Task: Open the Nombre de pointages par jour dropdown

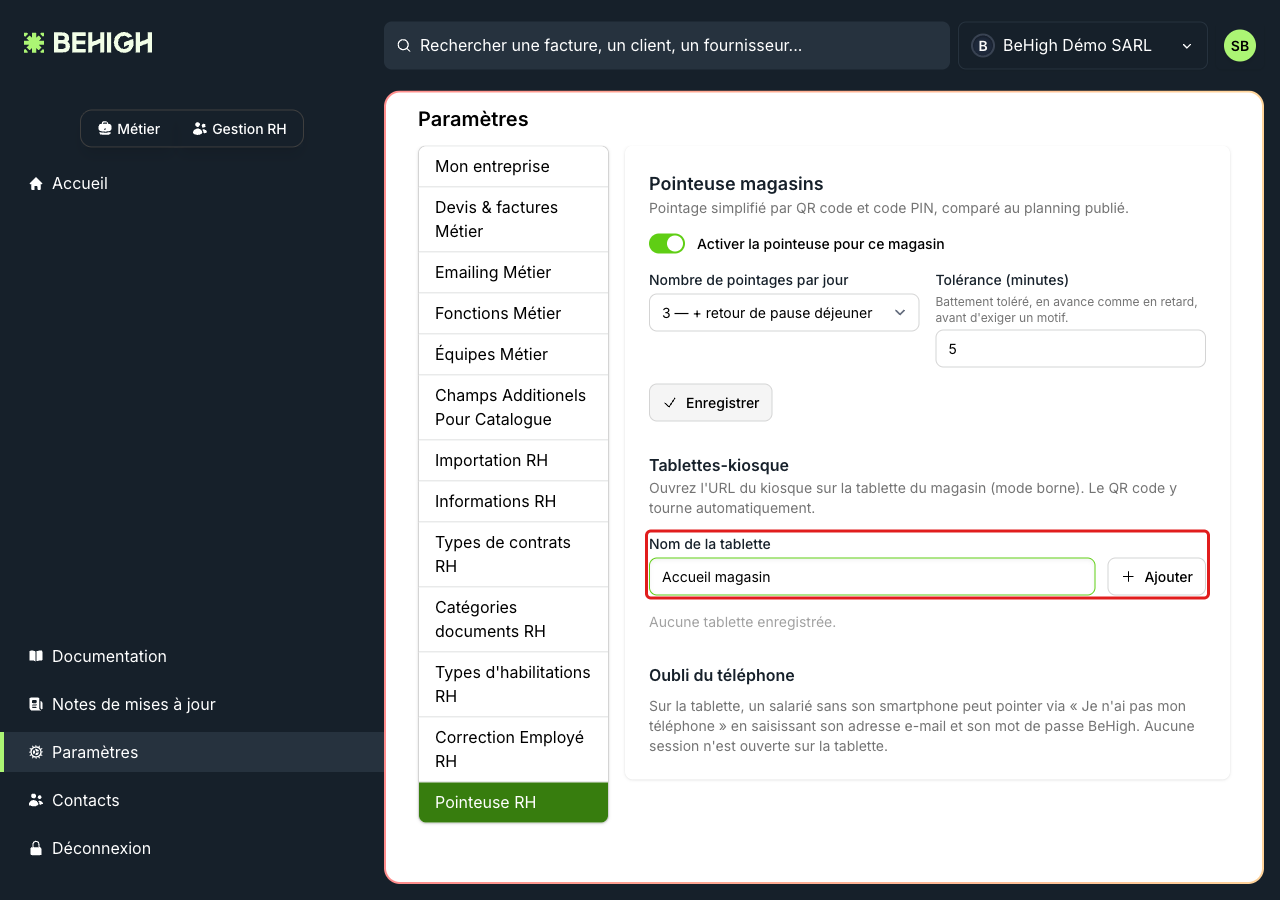Action: click(x=784, y=313)
